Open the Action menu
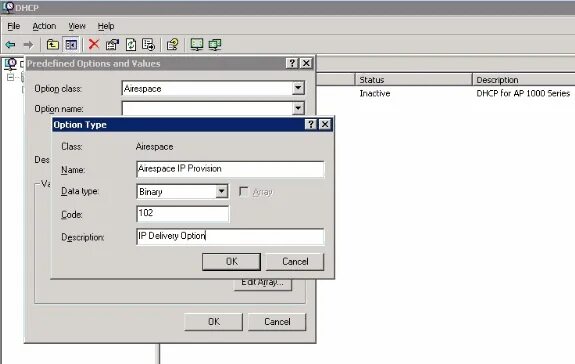 coord(44,26)
